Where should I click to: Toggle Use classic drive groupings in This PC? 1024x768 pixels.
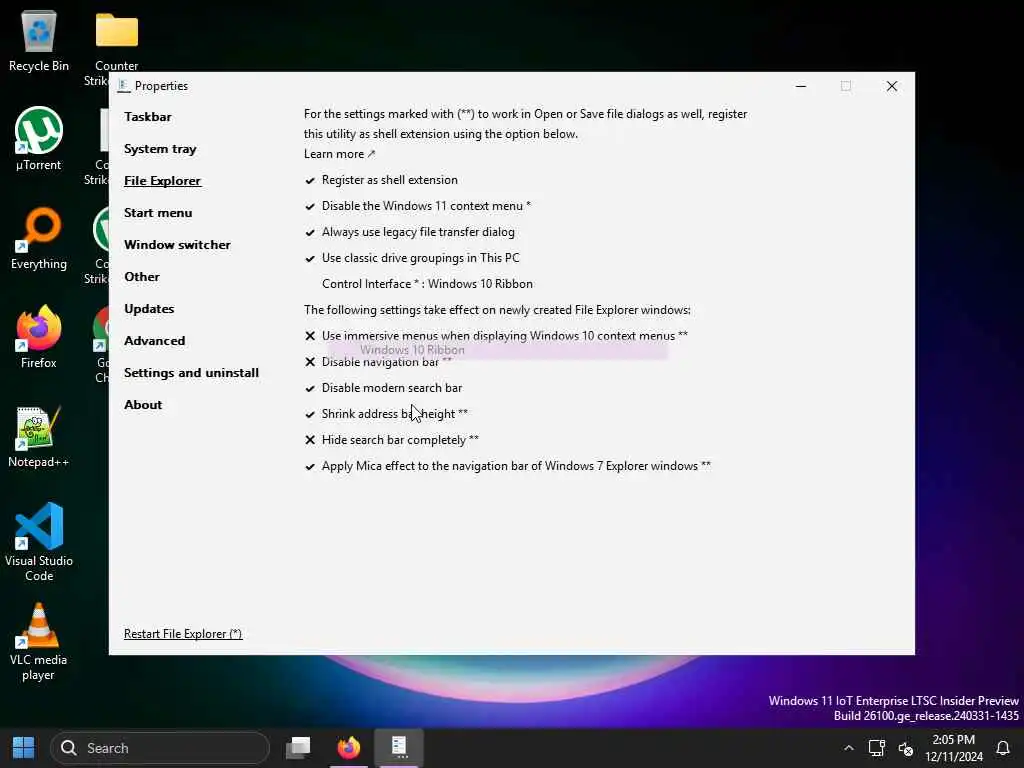(412, 258)
